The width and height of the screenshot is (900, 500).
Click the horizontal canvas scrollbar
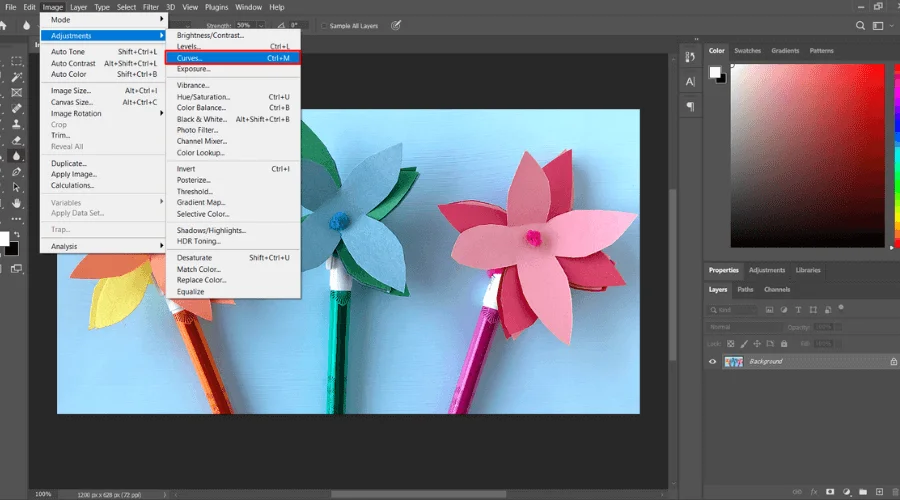coord(418,494)
